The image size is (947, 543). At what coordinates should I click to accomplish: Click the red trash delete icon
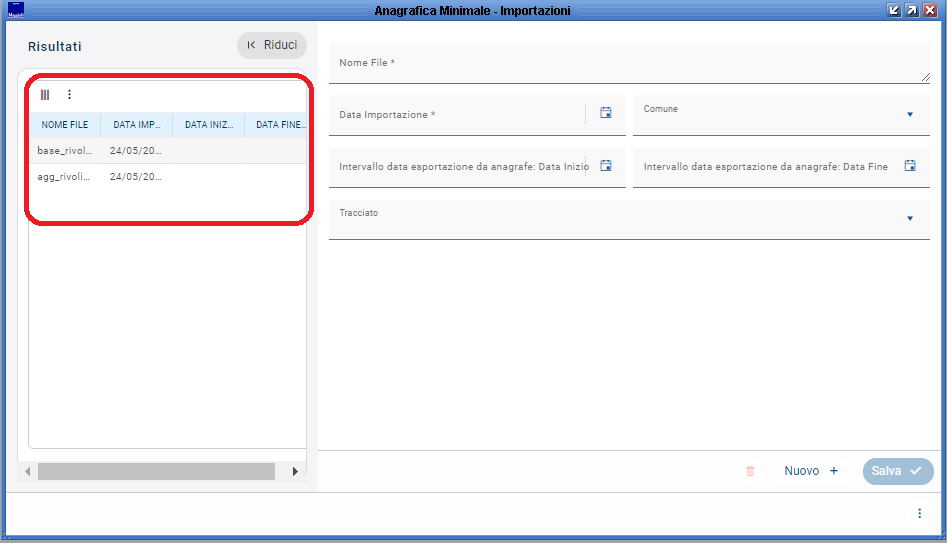[750, 471]
